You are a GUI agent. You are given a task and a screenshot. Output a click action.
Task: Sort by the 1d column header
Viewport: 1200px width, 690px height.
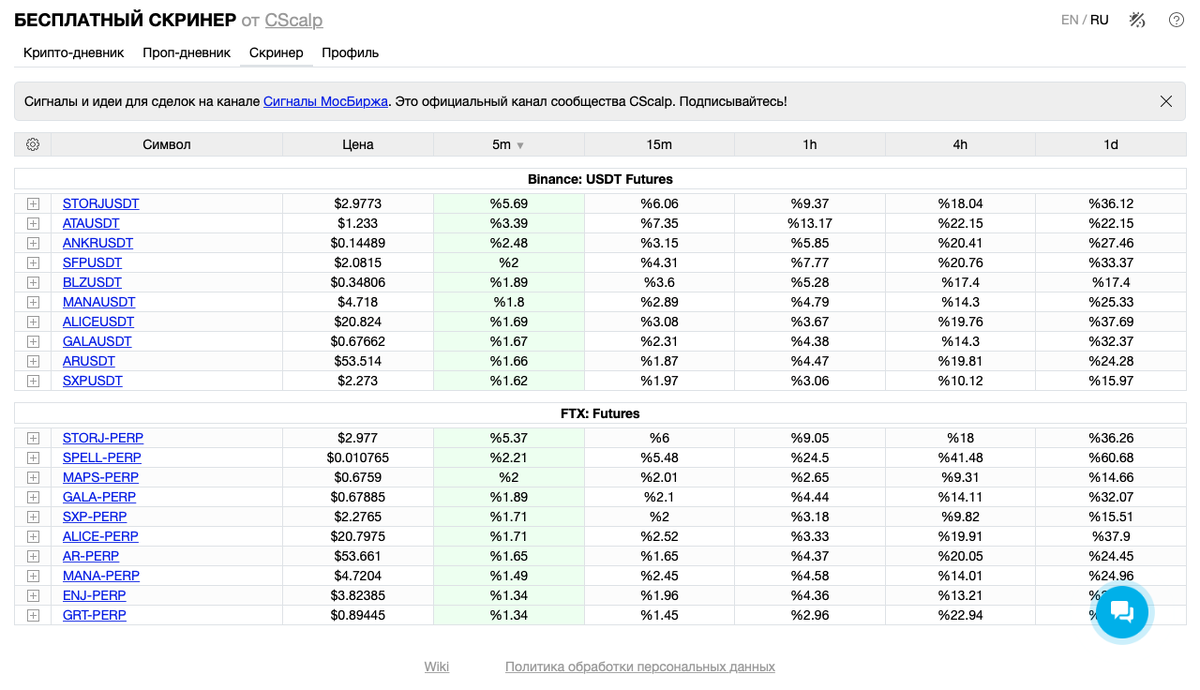1111,145
